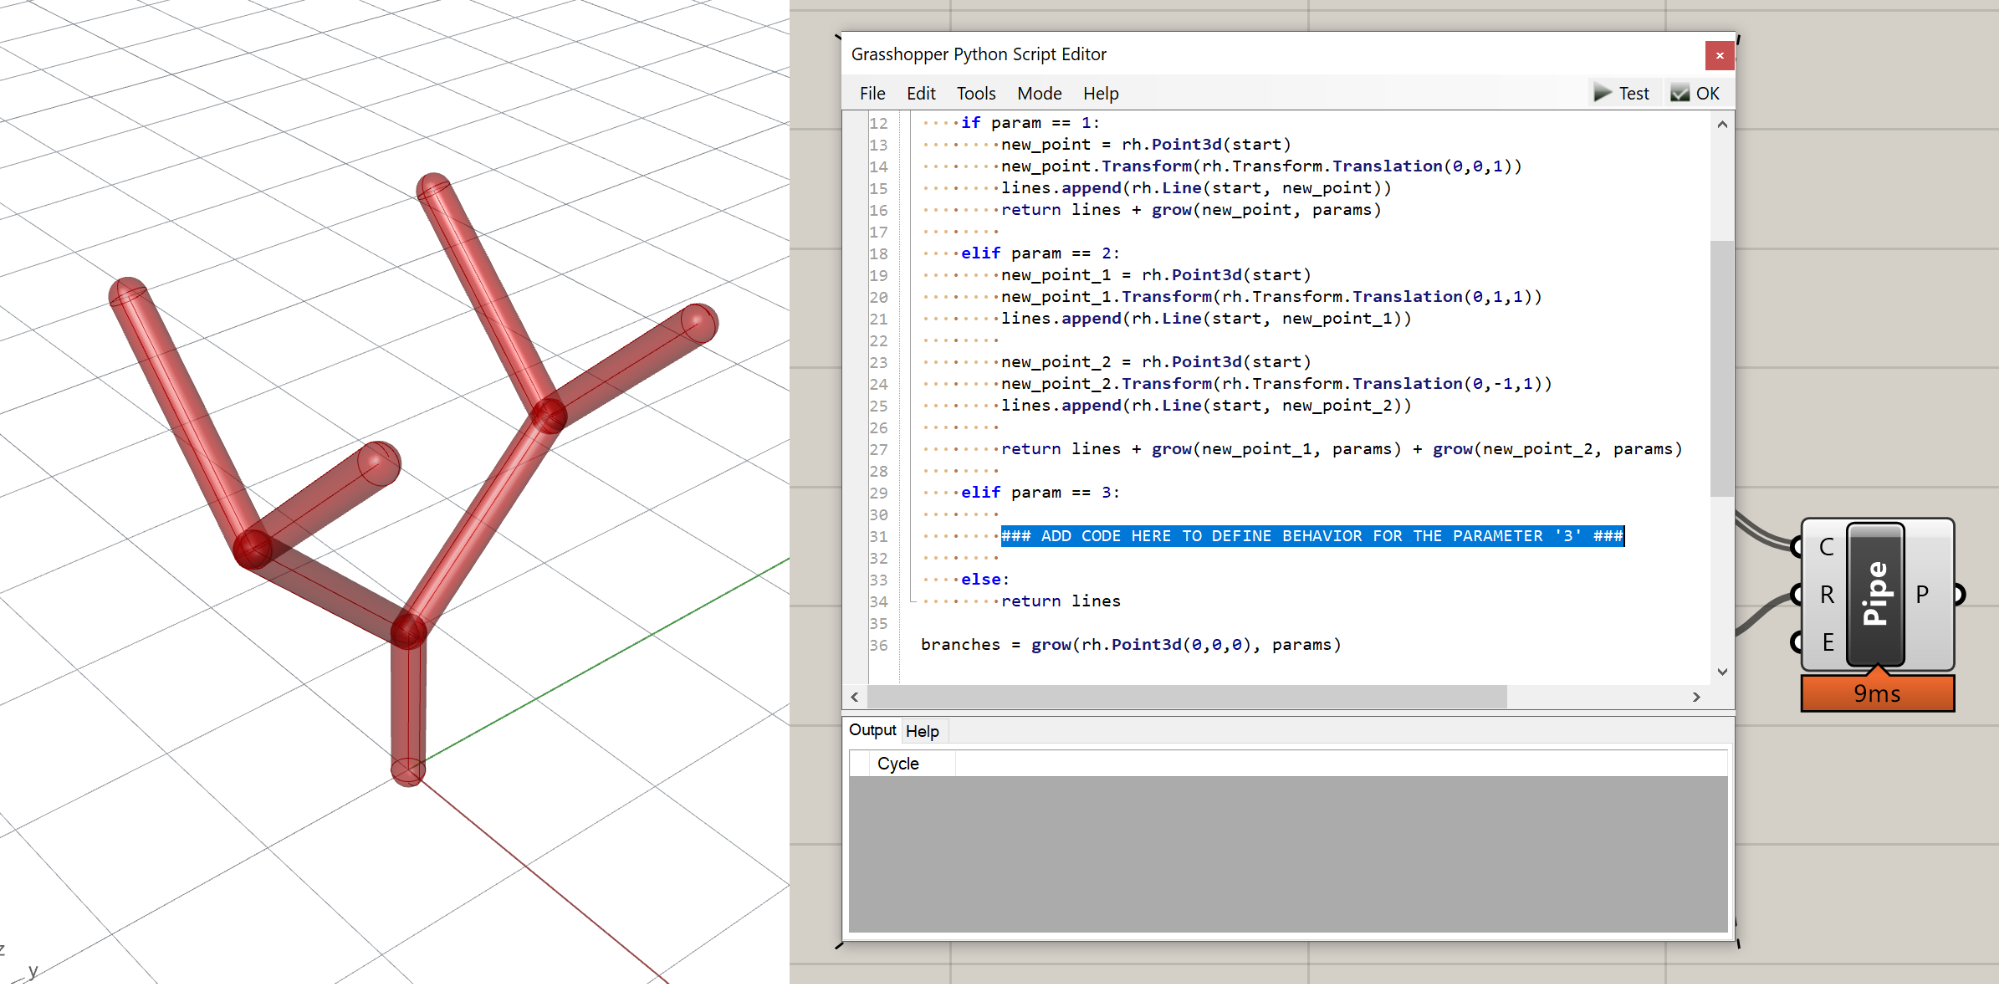
Task: Switch to the Output tab
Action: click(872, 730)
